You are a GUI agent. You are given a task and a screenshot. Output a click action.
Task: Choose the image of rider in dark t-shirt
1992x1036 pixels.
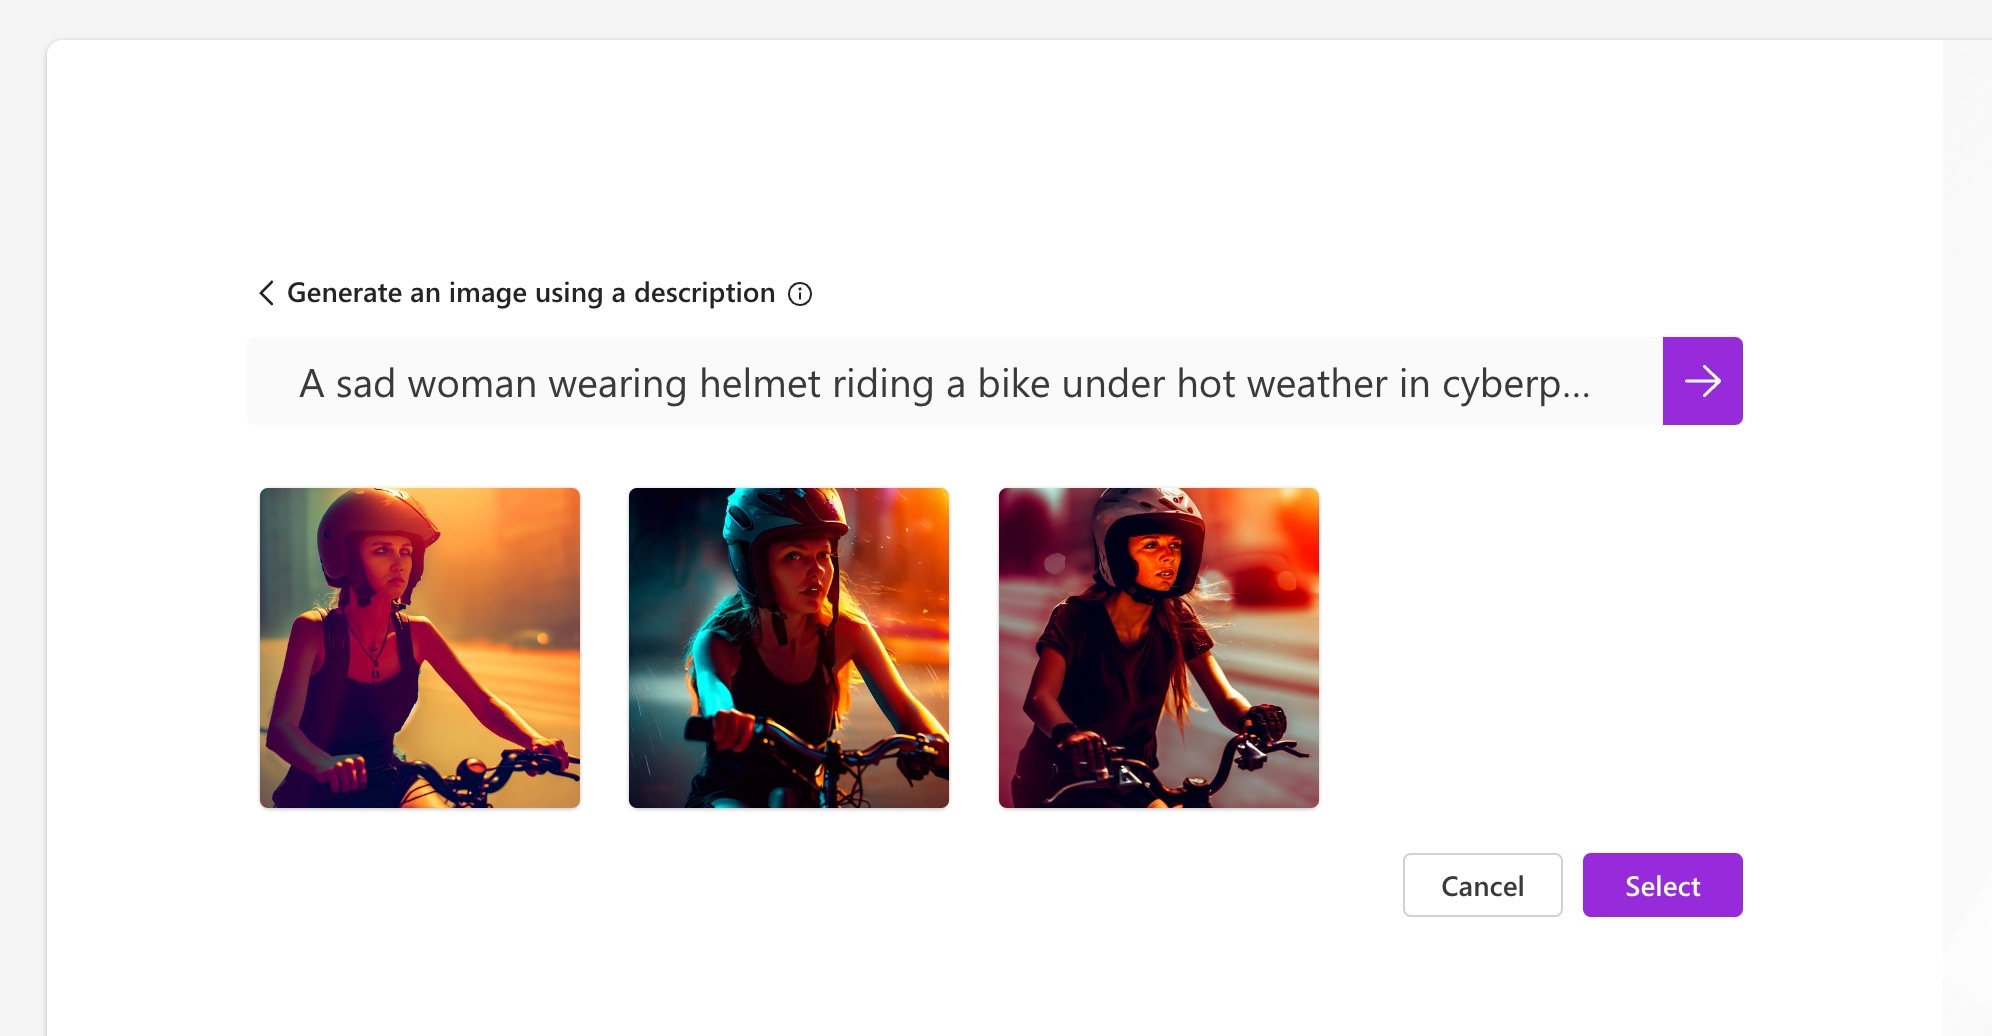tap(1158, 648)
